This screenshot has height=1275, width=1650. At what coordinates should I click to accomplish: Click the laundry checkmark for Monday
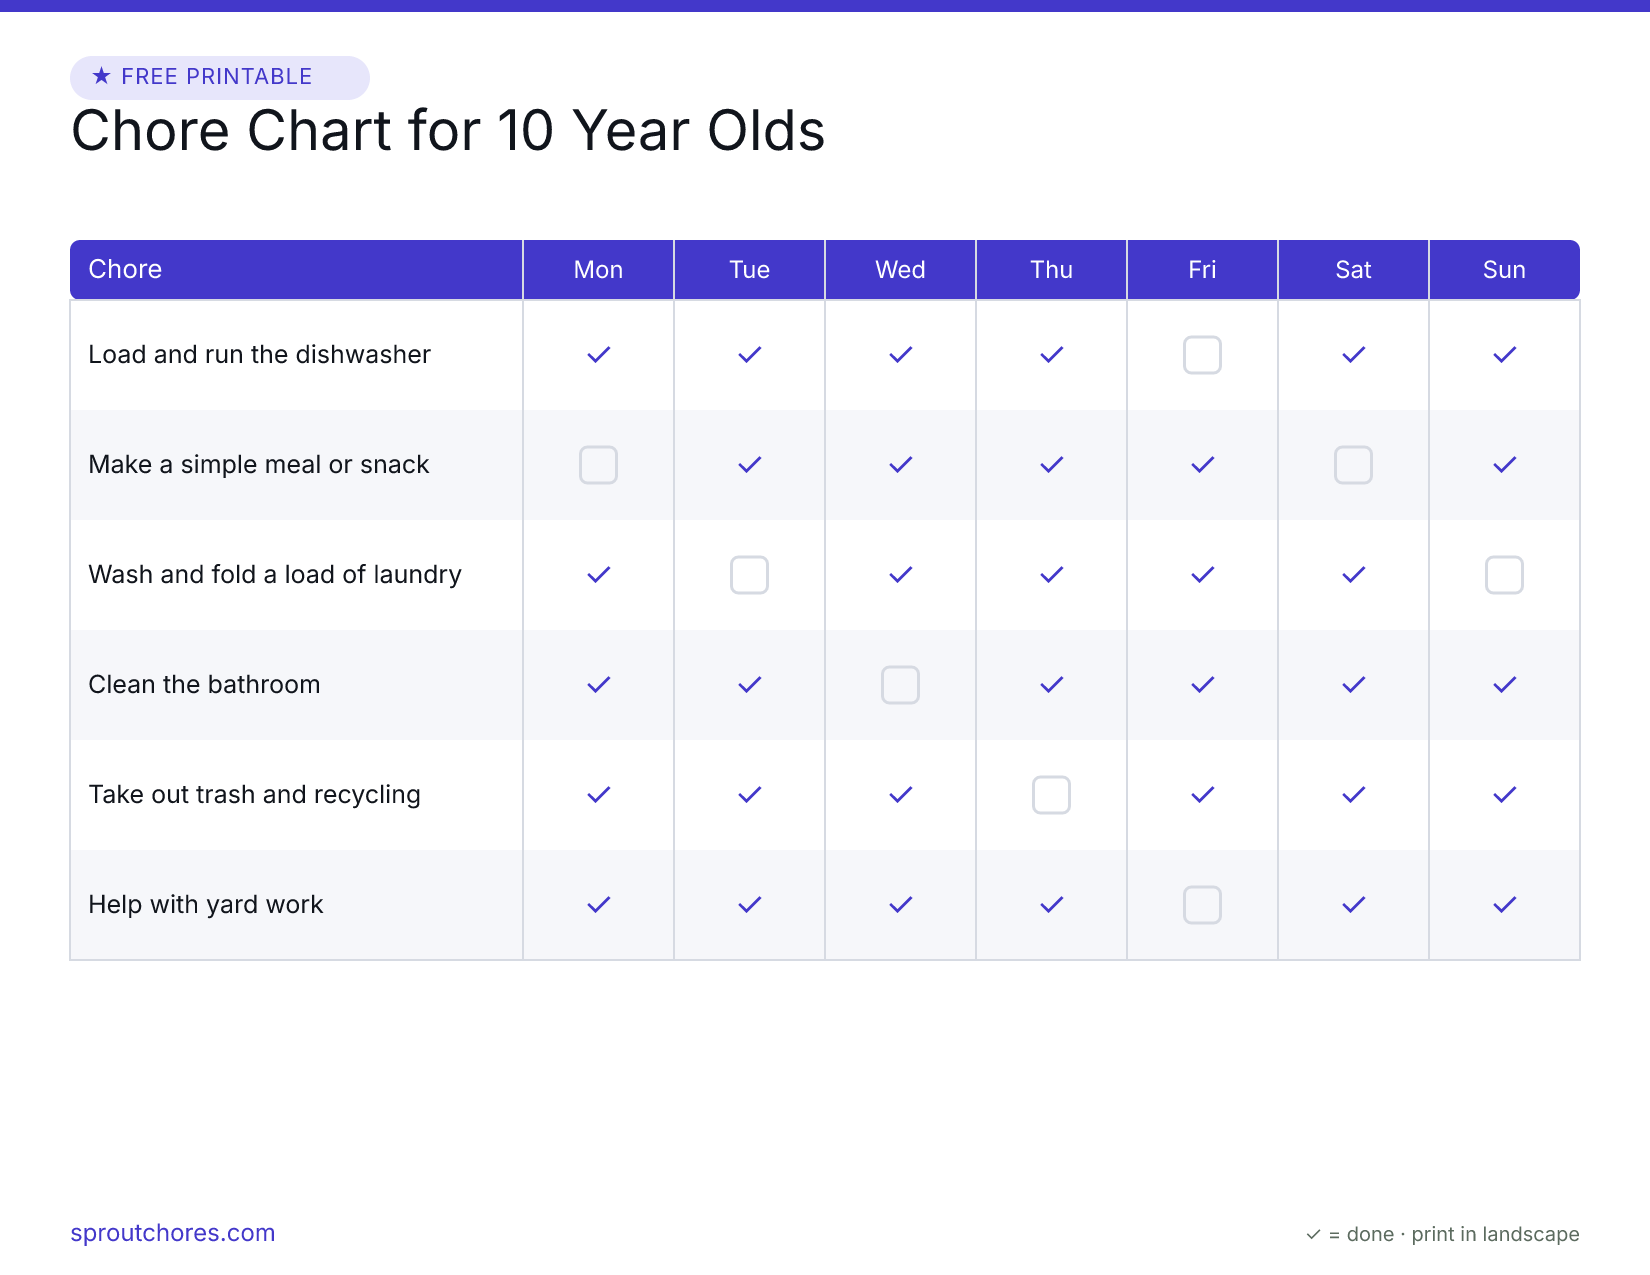598,575
